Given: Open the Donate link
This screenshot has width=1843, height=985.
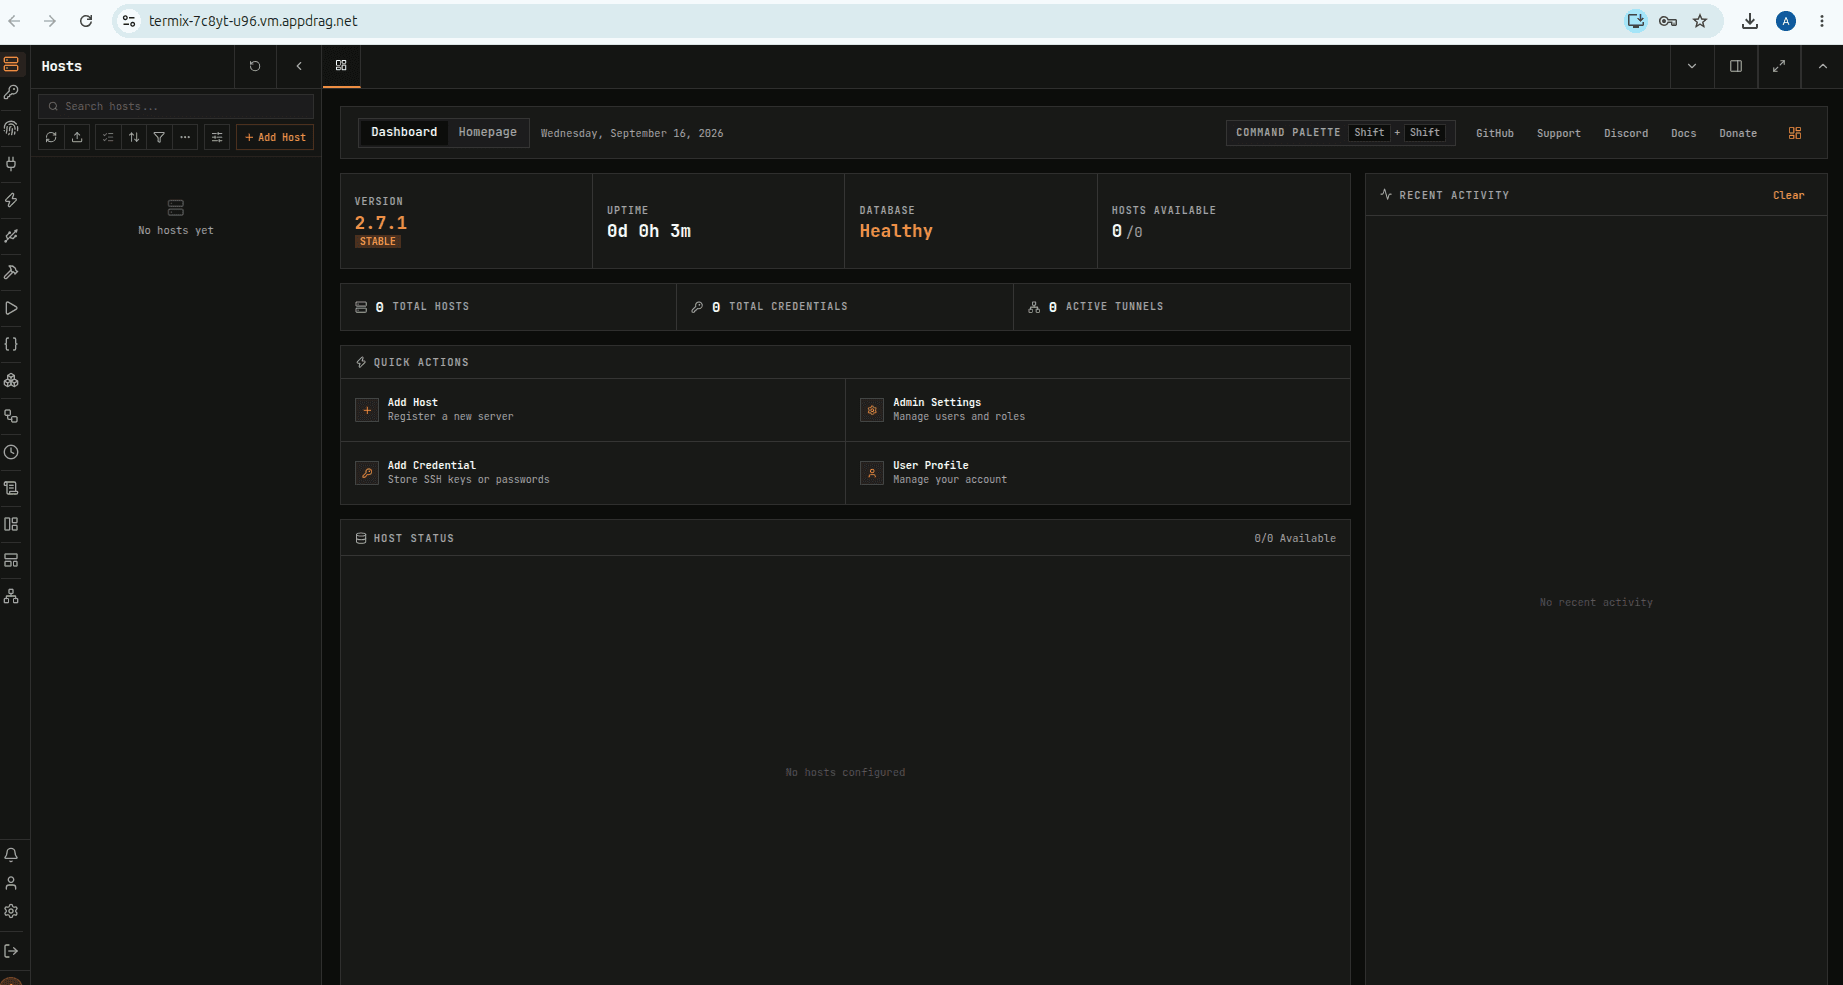Looking at the screenshot, I should click(x=1738, y=133).
